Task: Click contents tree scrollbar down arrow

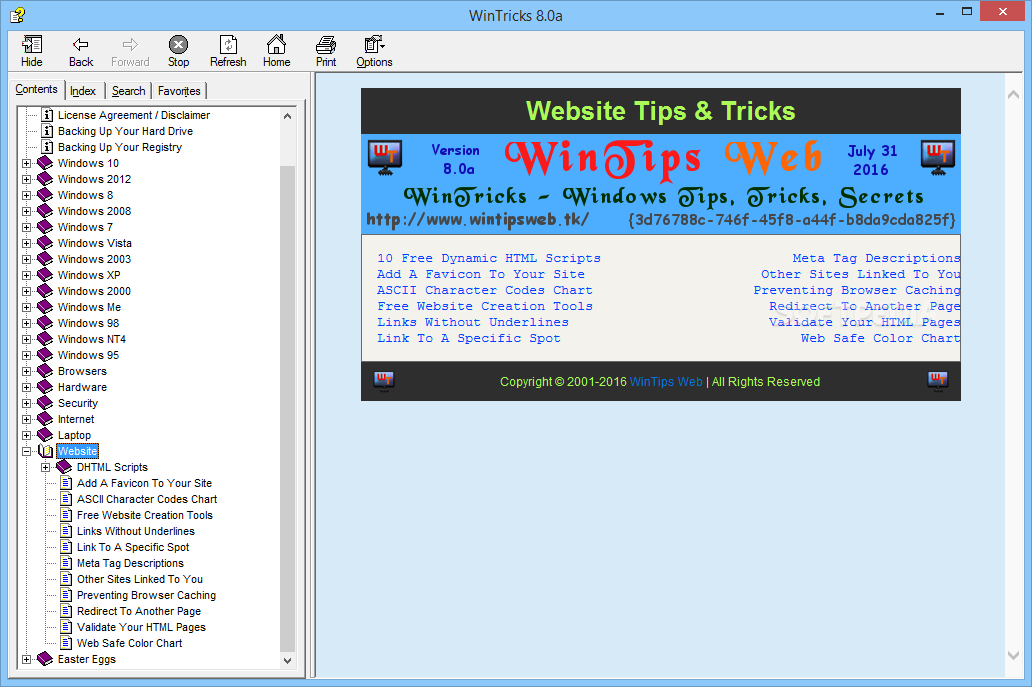Action: pyautogui.click(x=287, y=660)
